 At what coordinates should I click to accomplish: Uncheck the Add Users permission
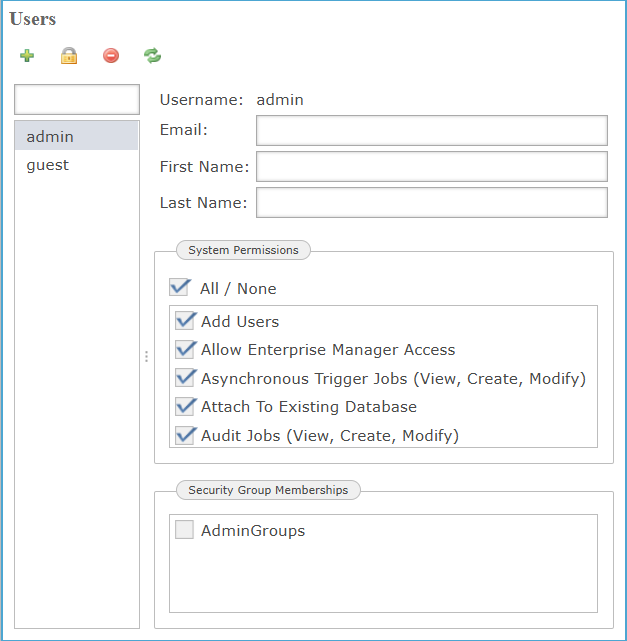point(185,321)
